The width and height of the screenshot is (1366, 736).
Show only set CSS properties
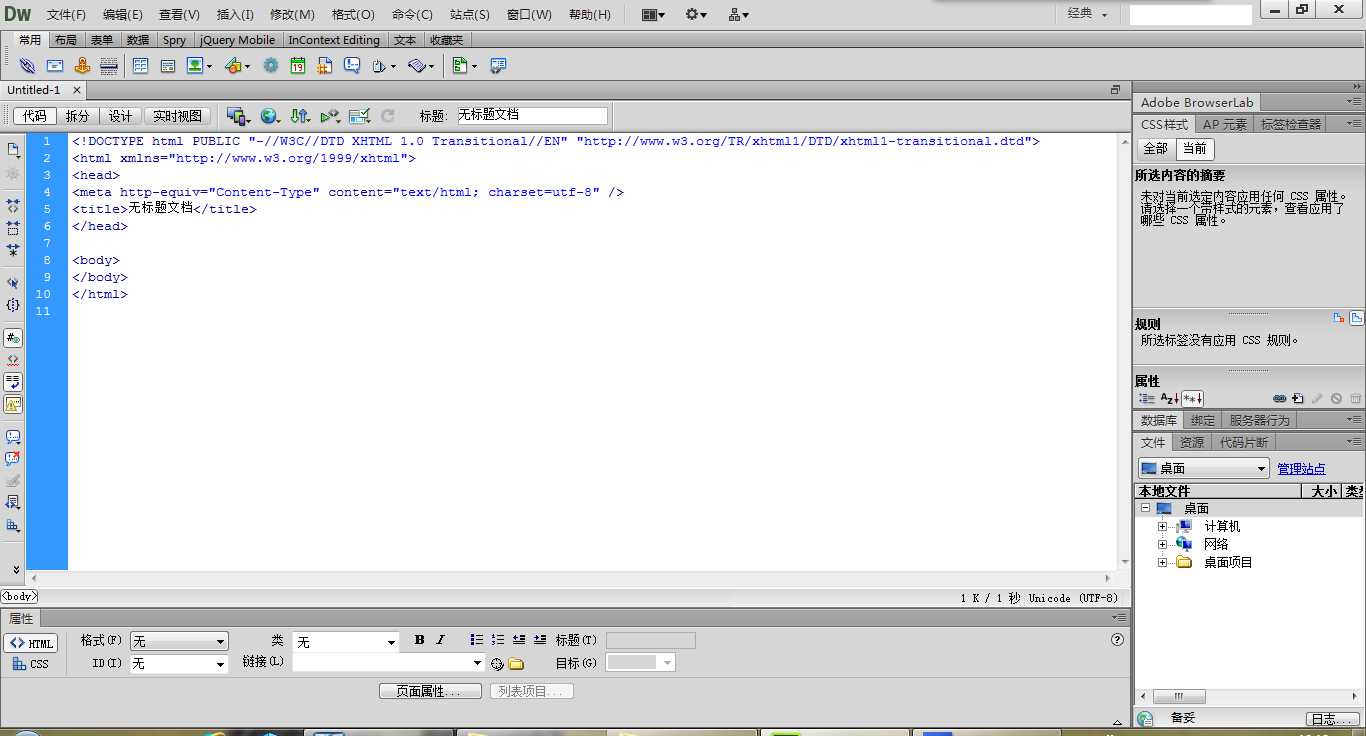click(1192, 398)
